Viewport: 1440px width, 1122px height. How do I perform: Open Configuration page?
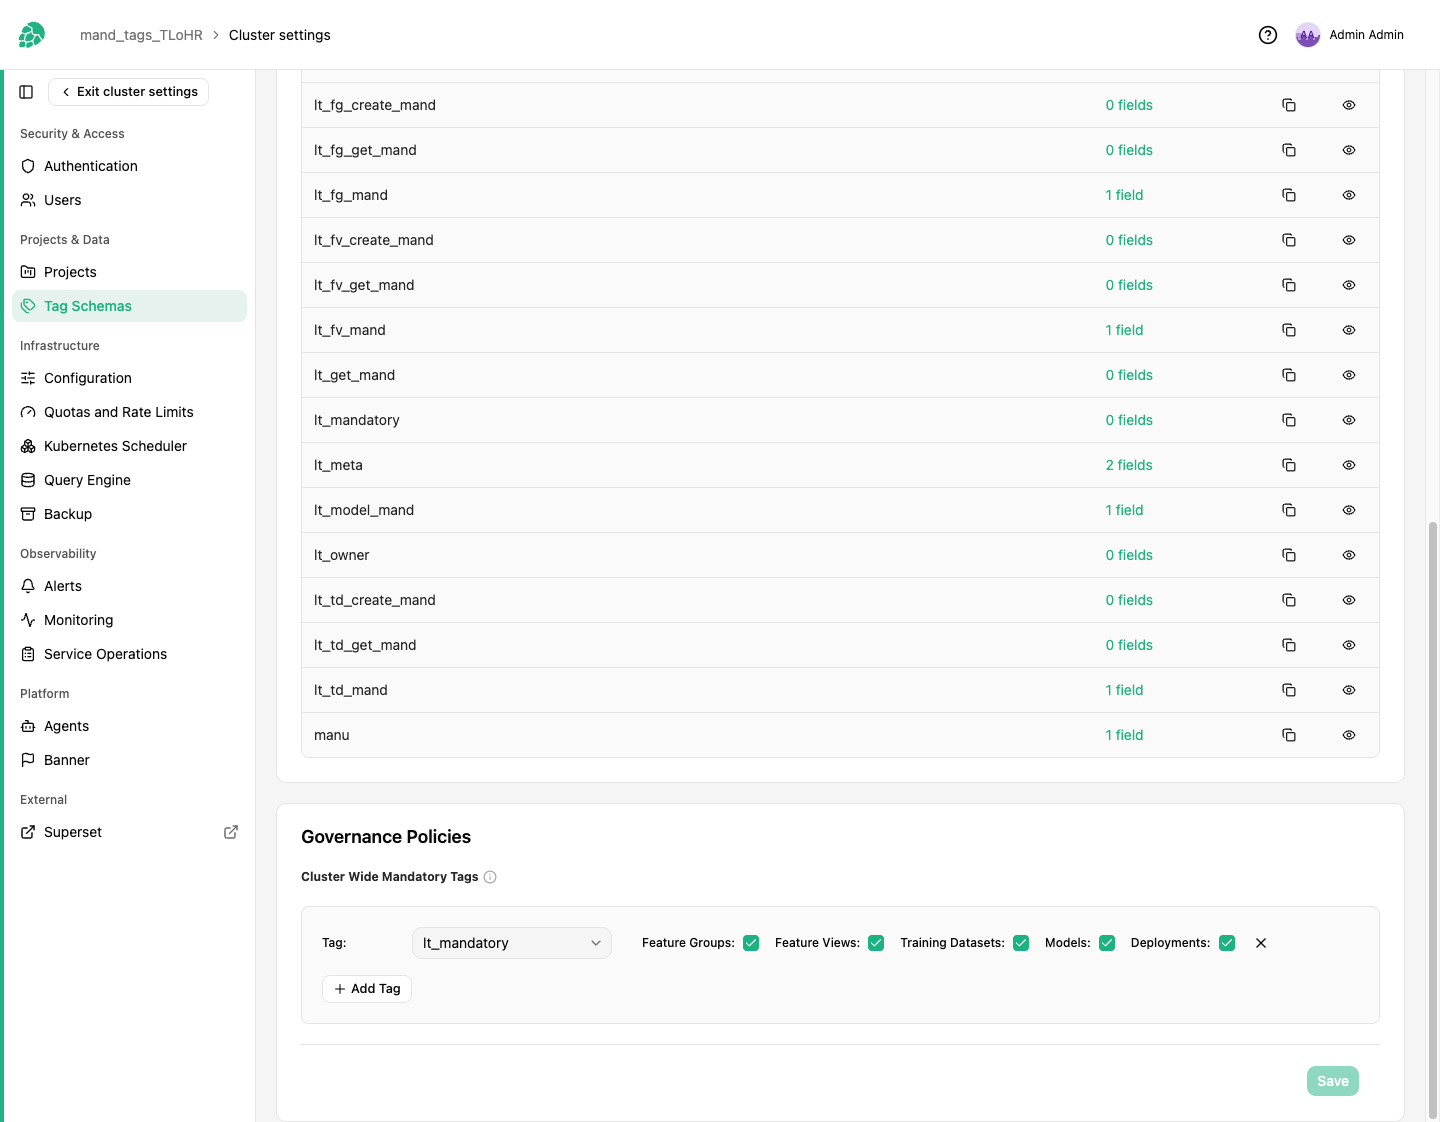[129, 378]
